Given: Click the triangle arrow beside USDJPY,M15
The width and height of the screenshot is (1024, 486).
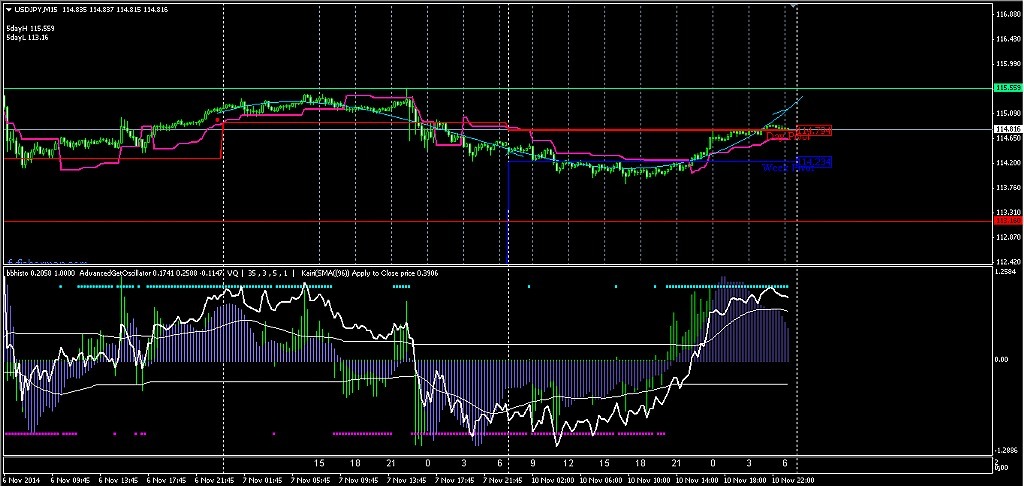Looking at the screenshot, I should pyautogui.click(x=8, y=9).
